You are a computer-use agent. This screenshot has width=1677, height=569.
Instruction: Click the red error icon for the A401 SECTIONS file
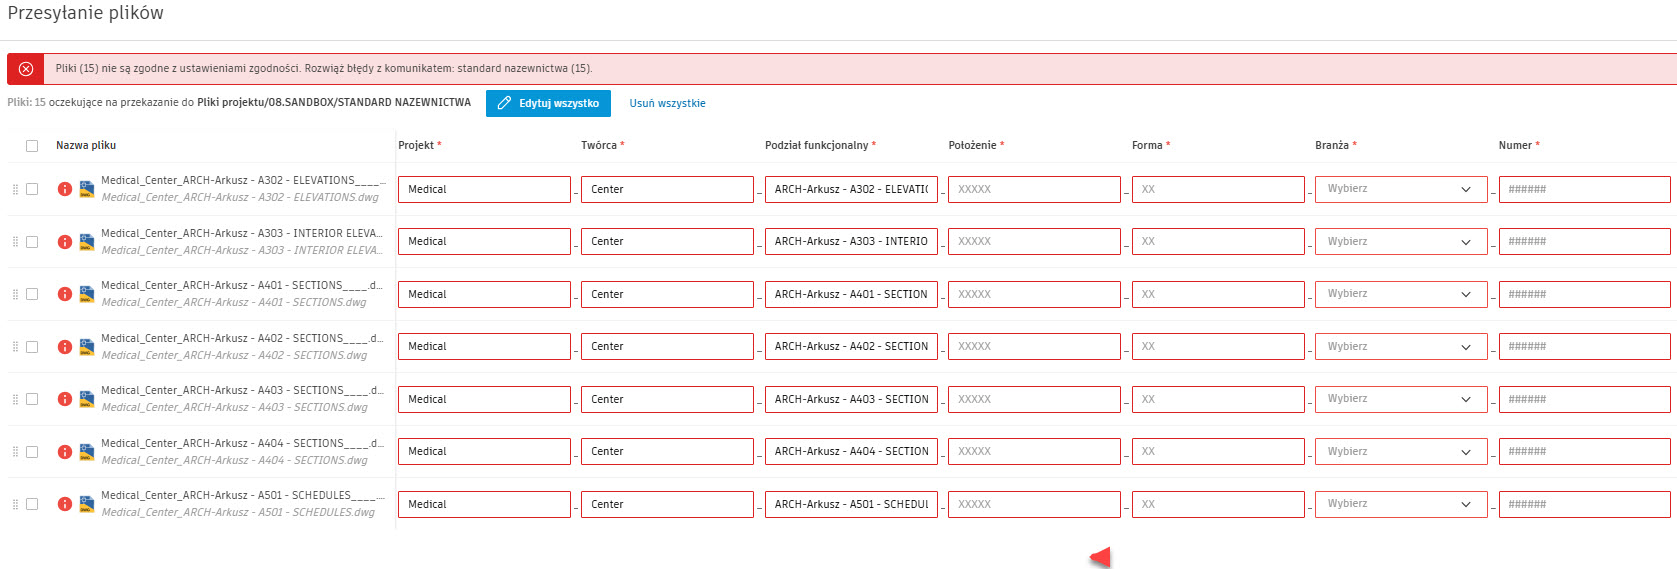(65, 294)
